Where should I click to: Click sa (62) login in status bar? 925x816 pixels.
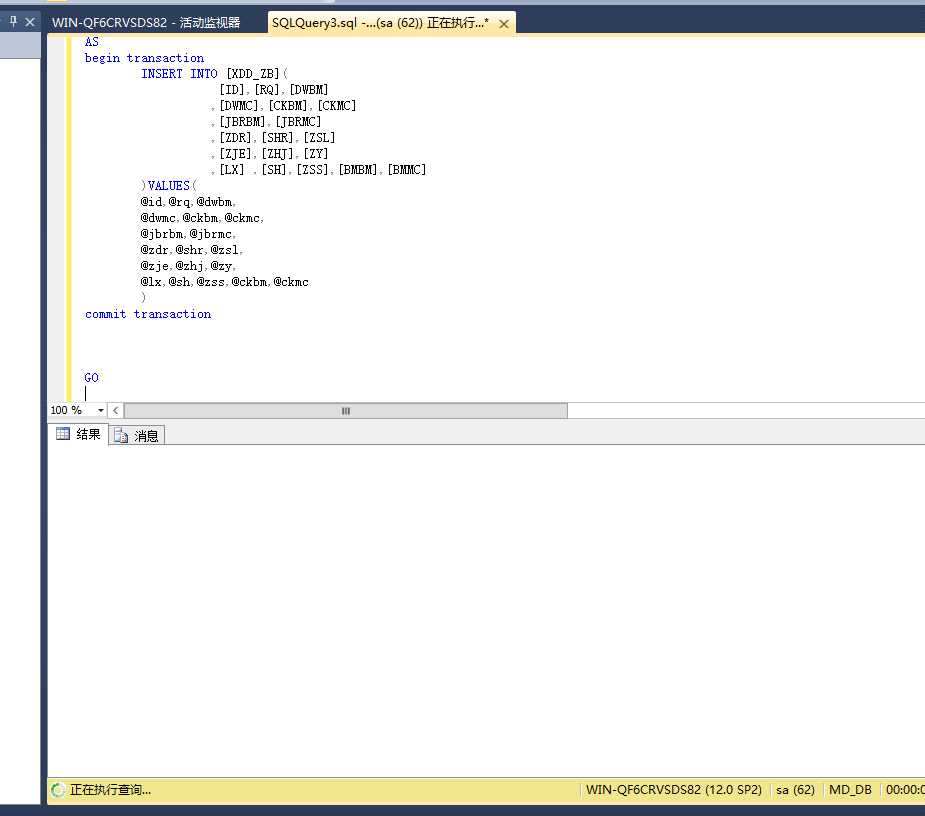coord(795,789)
